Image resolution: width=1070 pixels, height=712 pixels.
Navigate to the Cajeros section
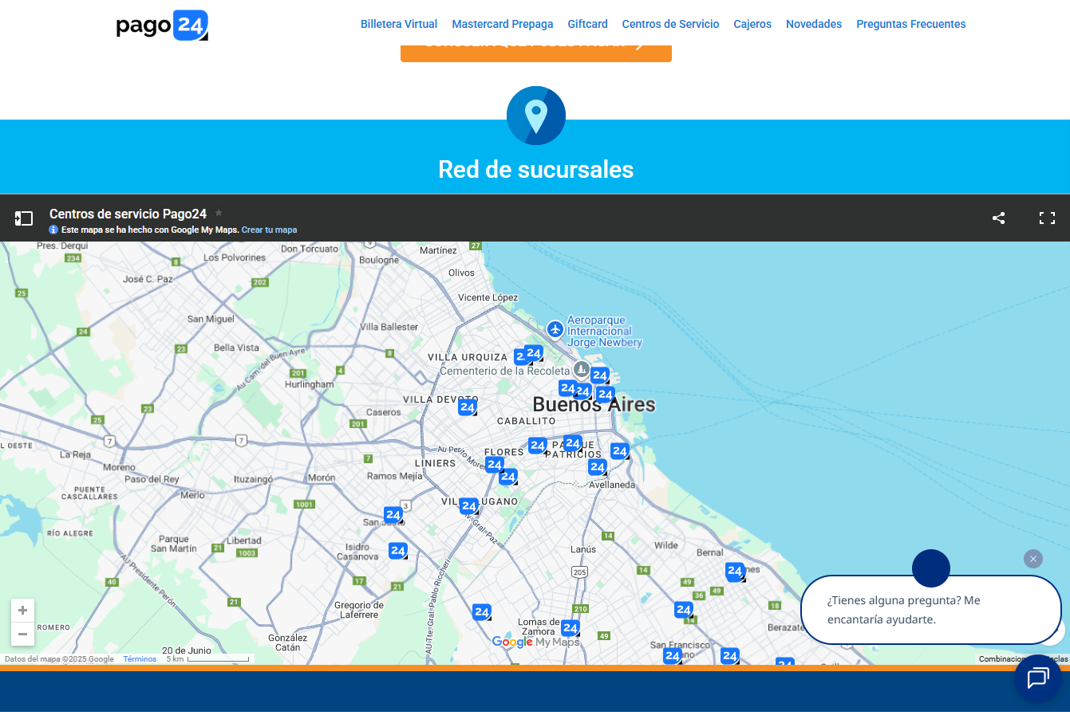click(x=752, y=24)
